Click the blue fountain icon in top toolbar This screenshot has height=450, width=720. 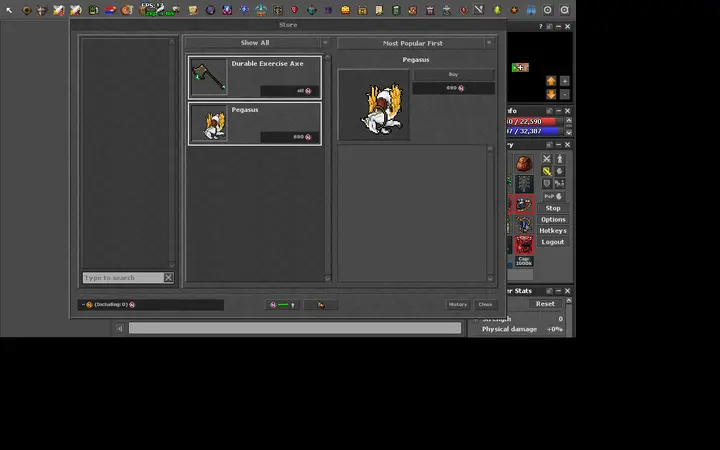coord(261,10)
